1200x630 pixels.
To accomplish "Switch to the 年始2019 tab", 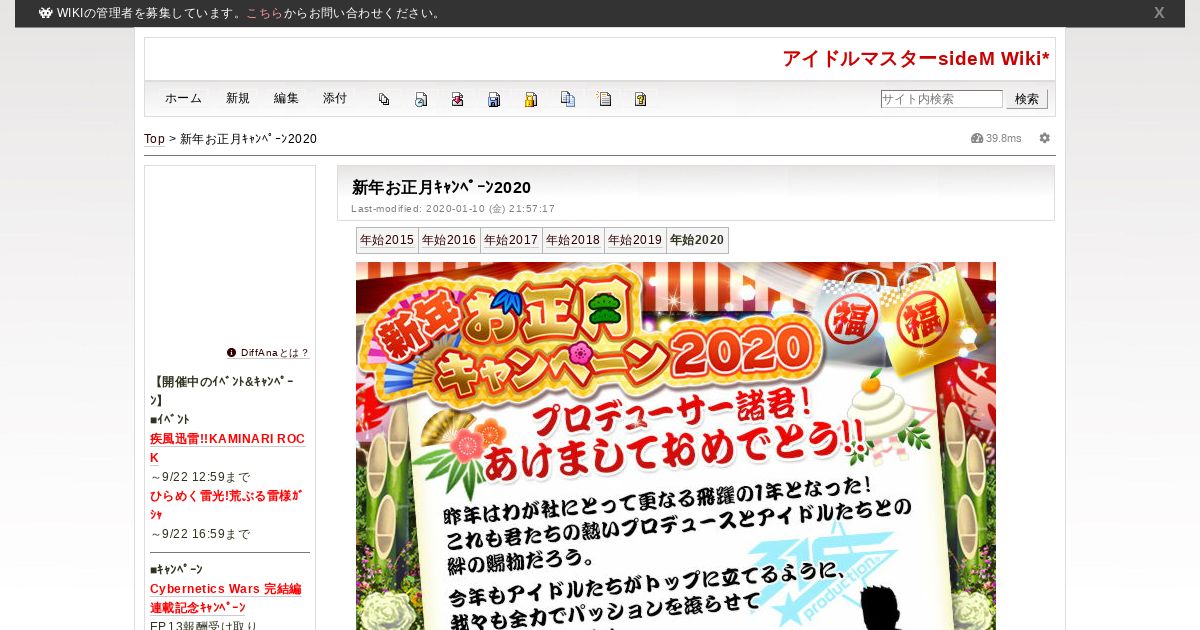I will pos(635,240).
